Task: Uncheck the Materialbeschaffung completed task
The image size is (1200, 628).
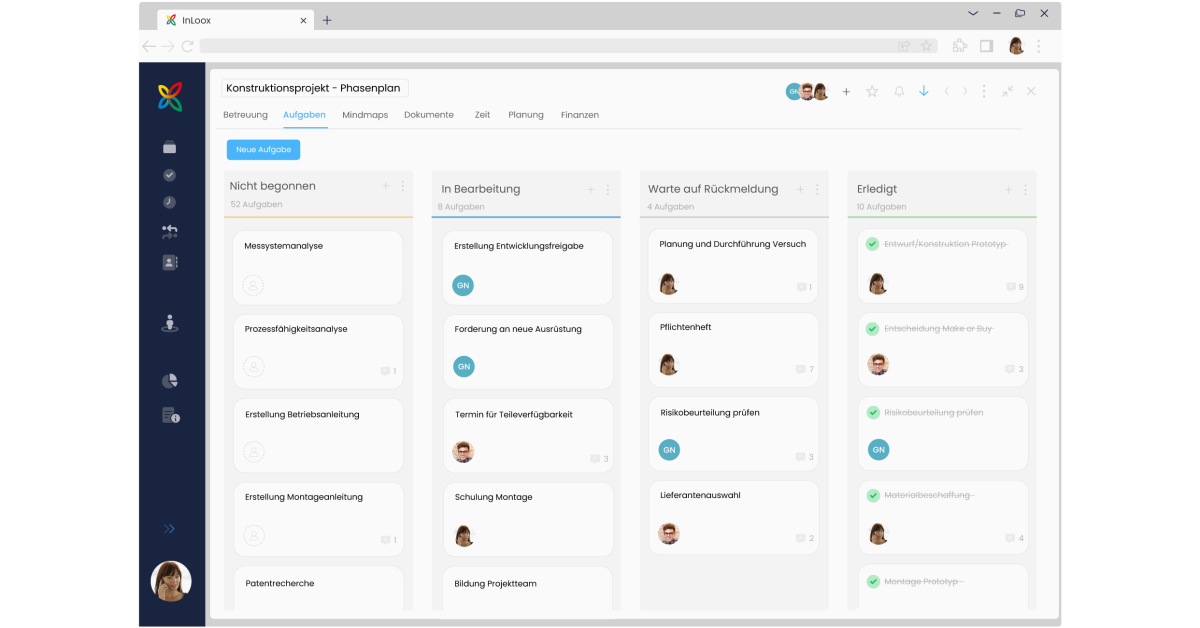Action: point(872,495)
